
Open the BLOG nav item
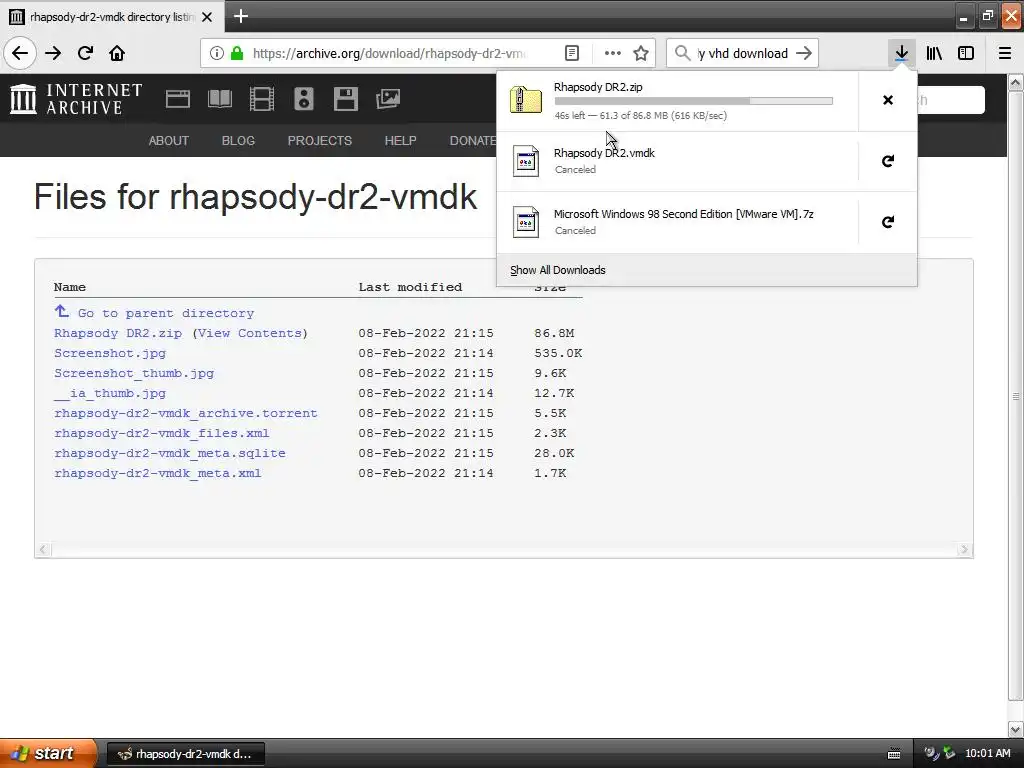click(x=238, y=140)
